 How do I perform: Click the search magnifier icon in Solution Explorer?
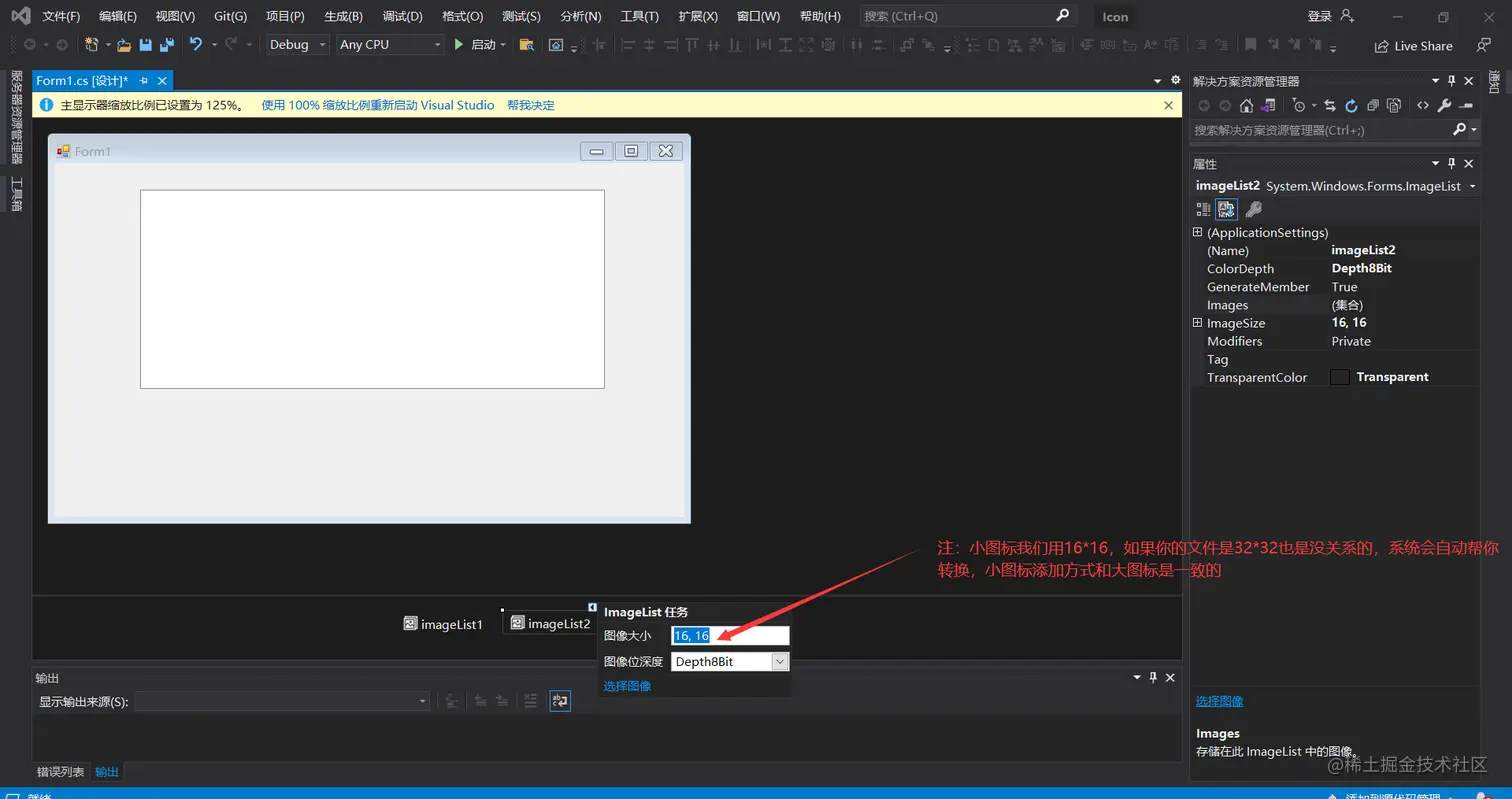1459,130
